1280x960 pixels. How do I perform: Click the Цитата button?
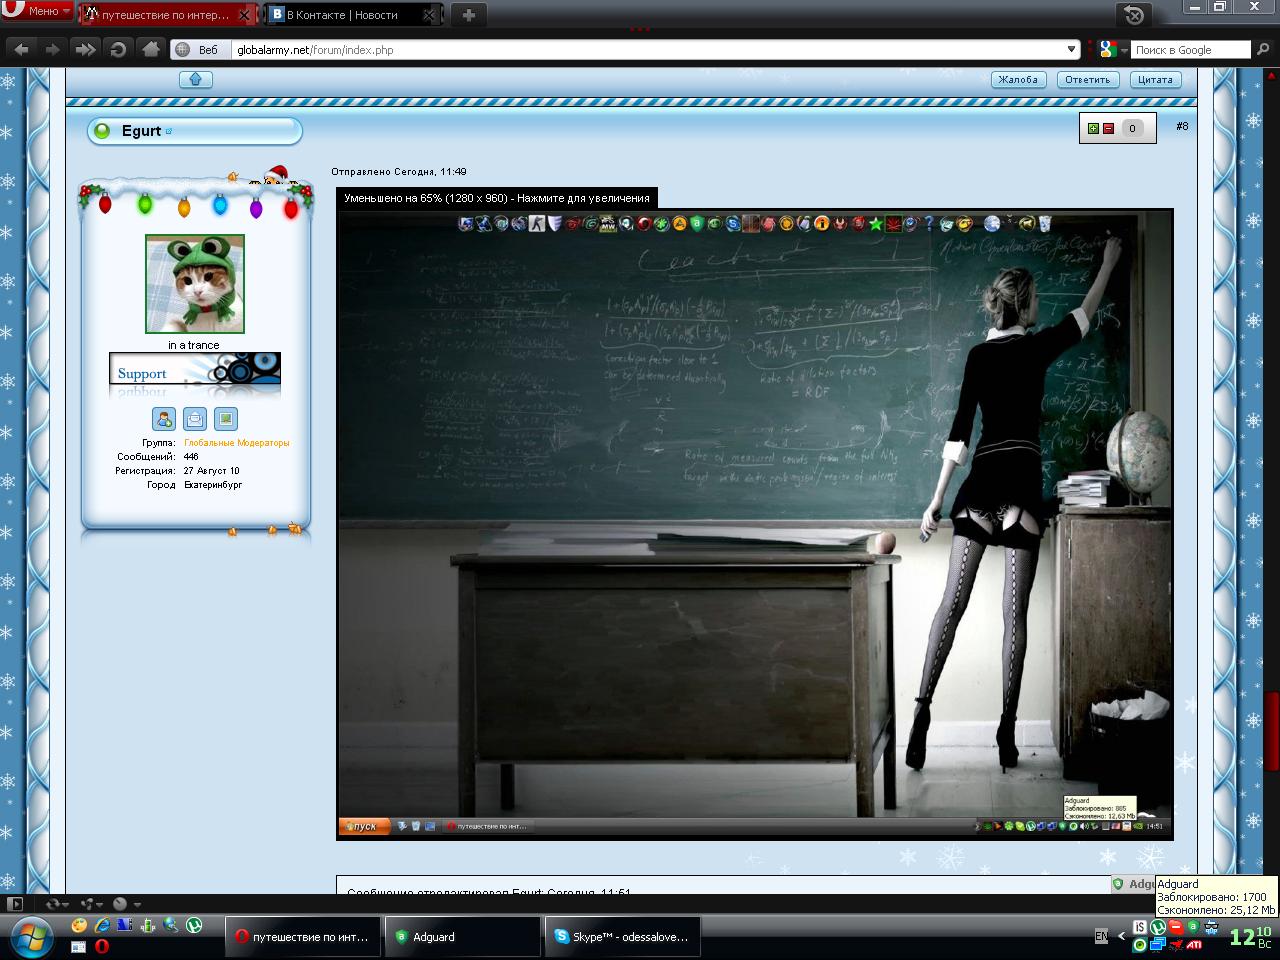pos(1155,80)
